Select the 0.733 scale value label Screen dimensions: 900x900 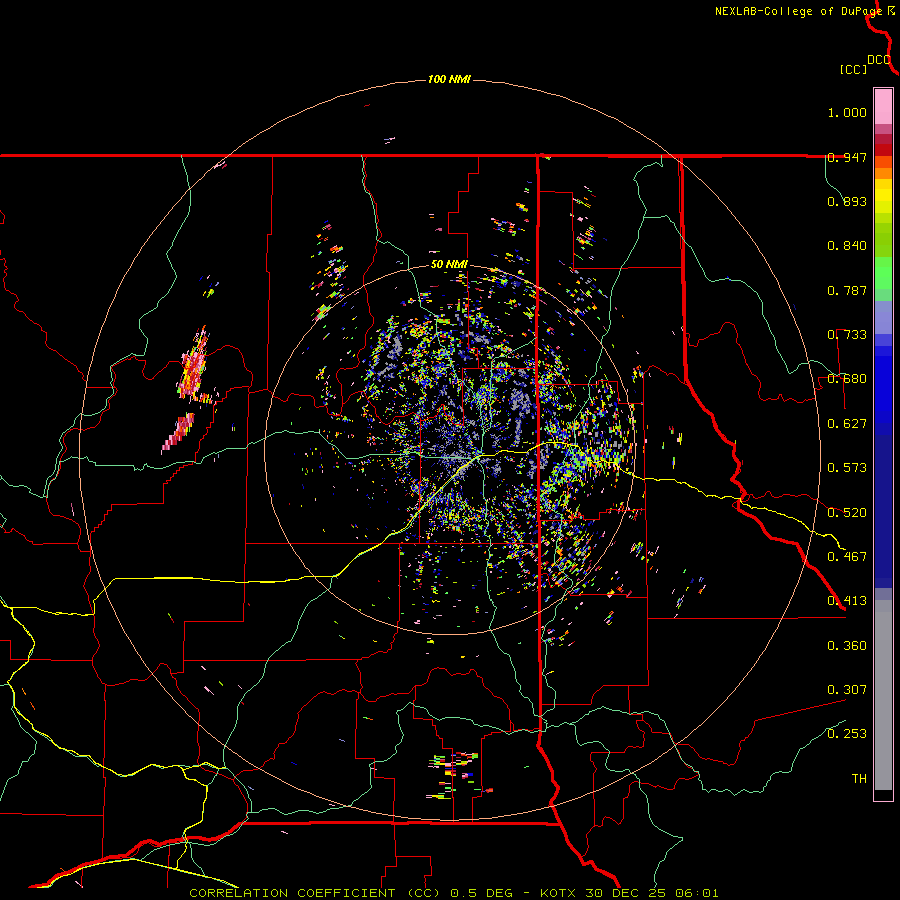pos(847,335)
